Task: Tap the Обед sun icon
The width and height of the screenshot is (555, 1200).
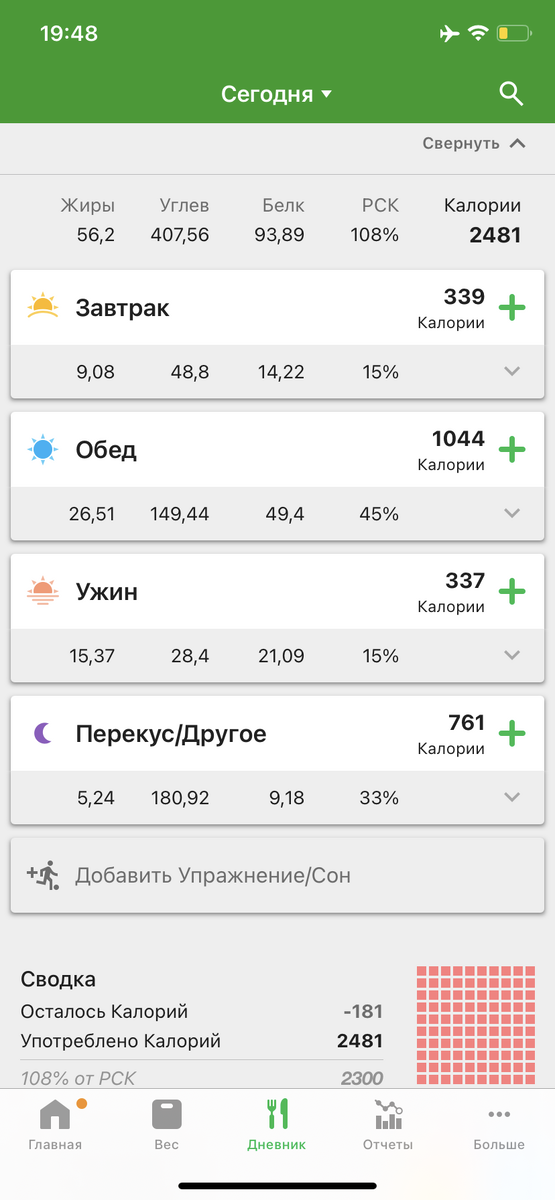Action: (43, 450)
